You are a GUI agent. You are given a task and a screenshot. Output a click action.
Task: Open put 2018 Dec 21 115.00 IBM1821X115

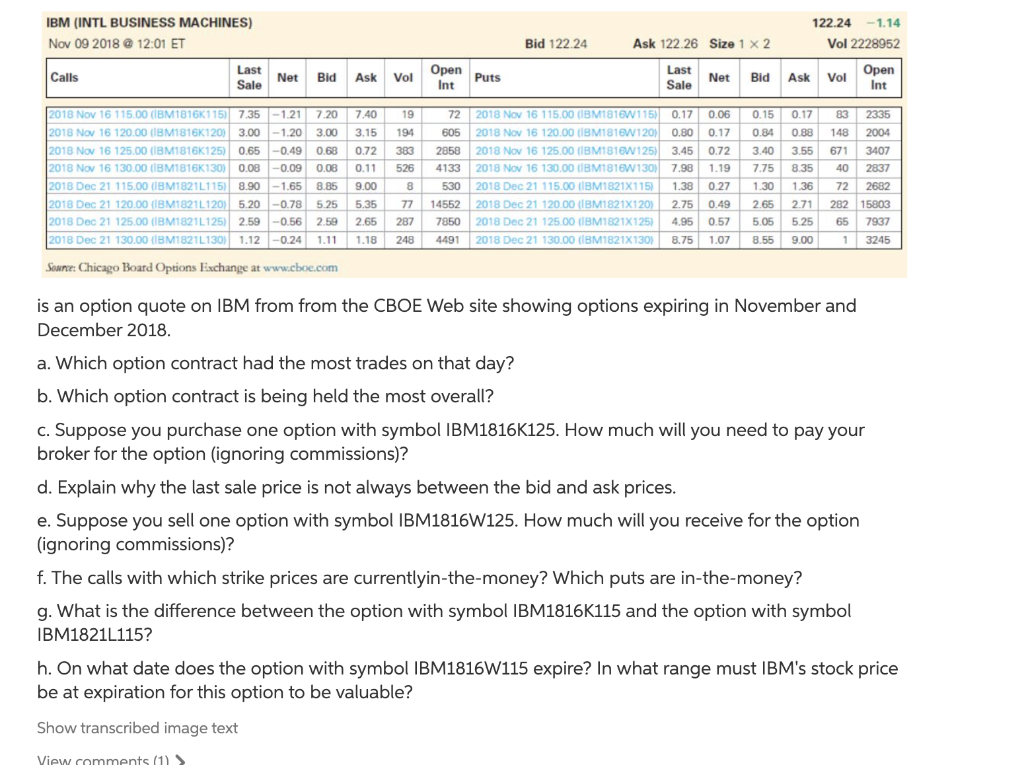(x=564, y=186)
